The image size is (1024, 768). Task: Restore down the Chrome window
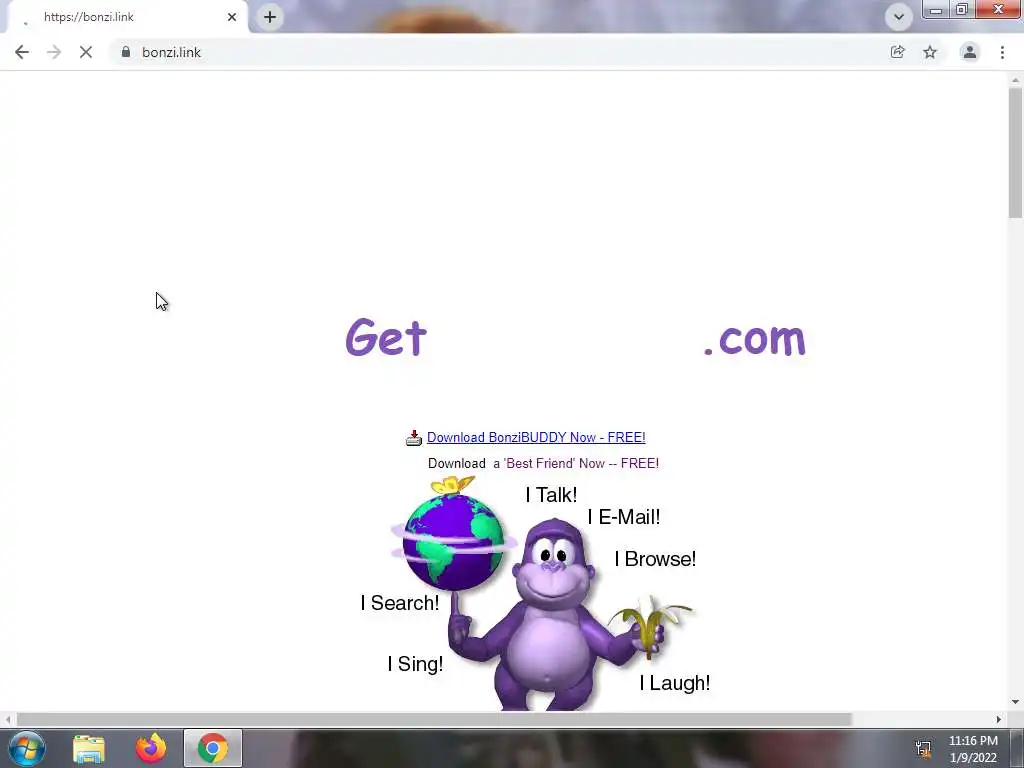[961, 10]
